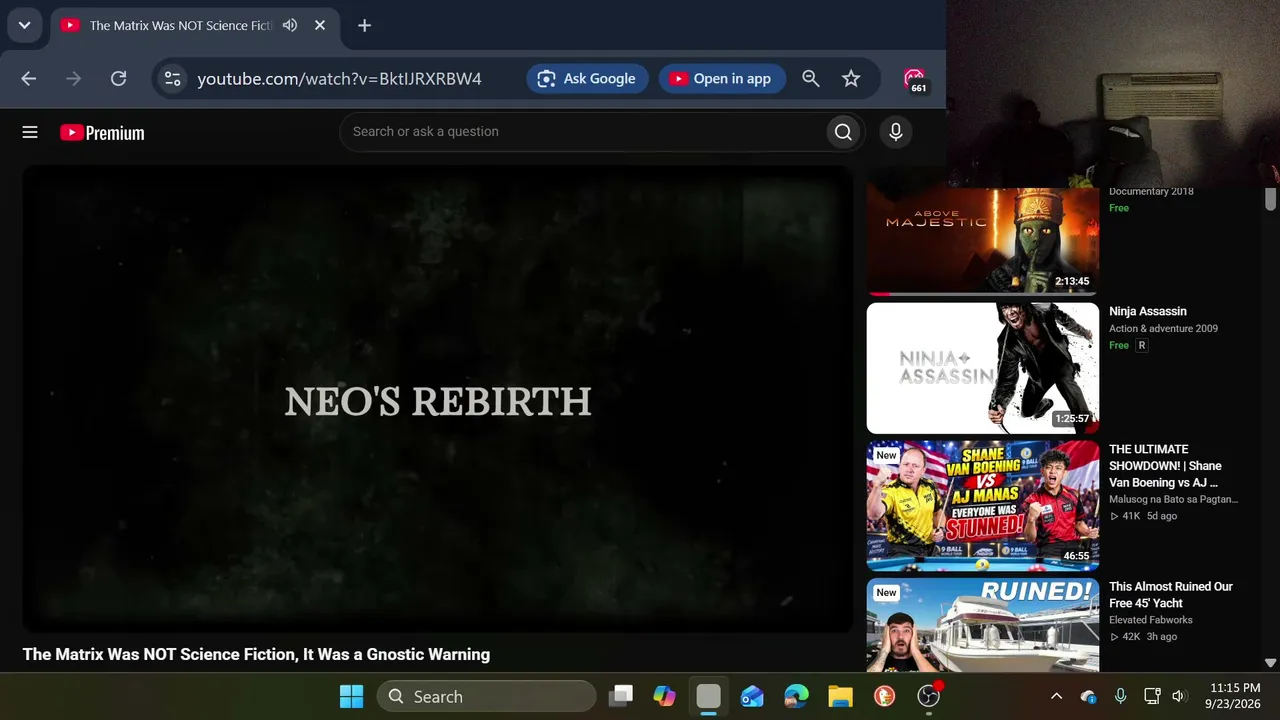Click the video player showing NEO'S REBIRTH
This screenshot has width=1280, height=720.
tap(438, 398)
